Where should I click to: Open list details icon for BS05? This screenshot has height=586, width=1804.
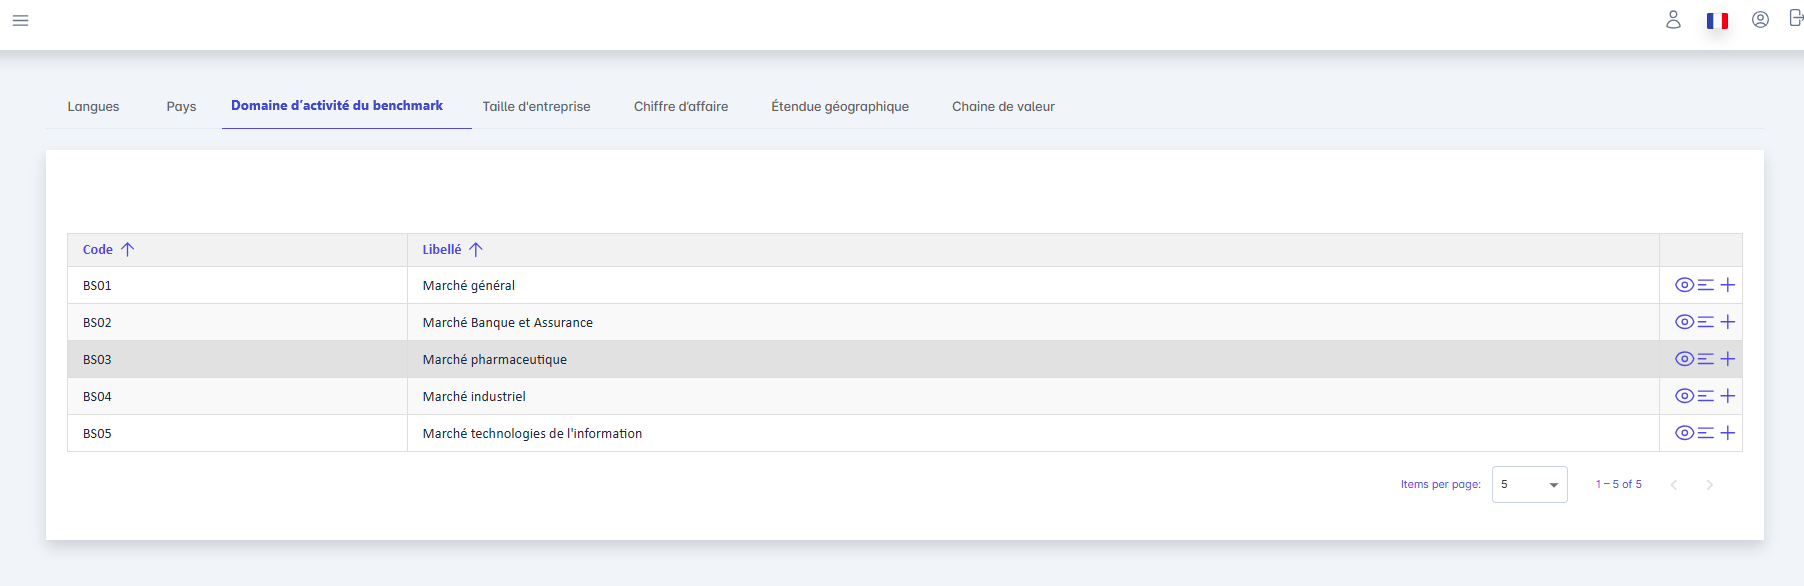tap(1706, 433)
